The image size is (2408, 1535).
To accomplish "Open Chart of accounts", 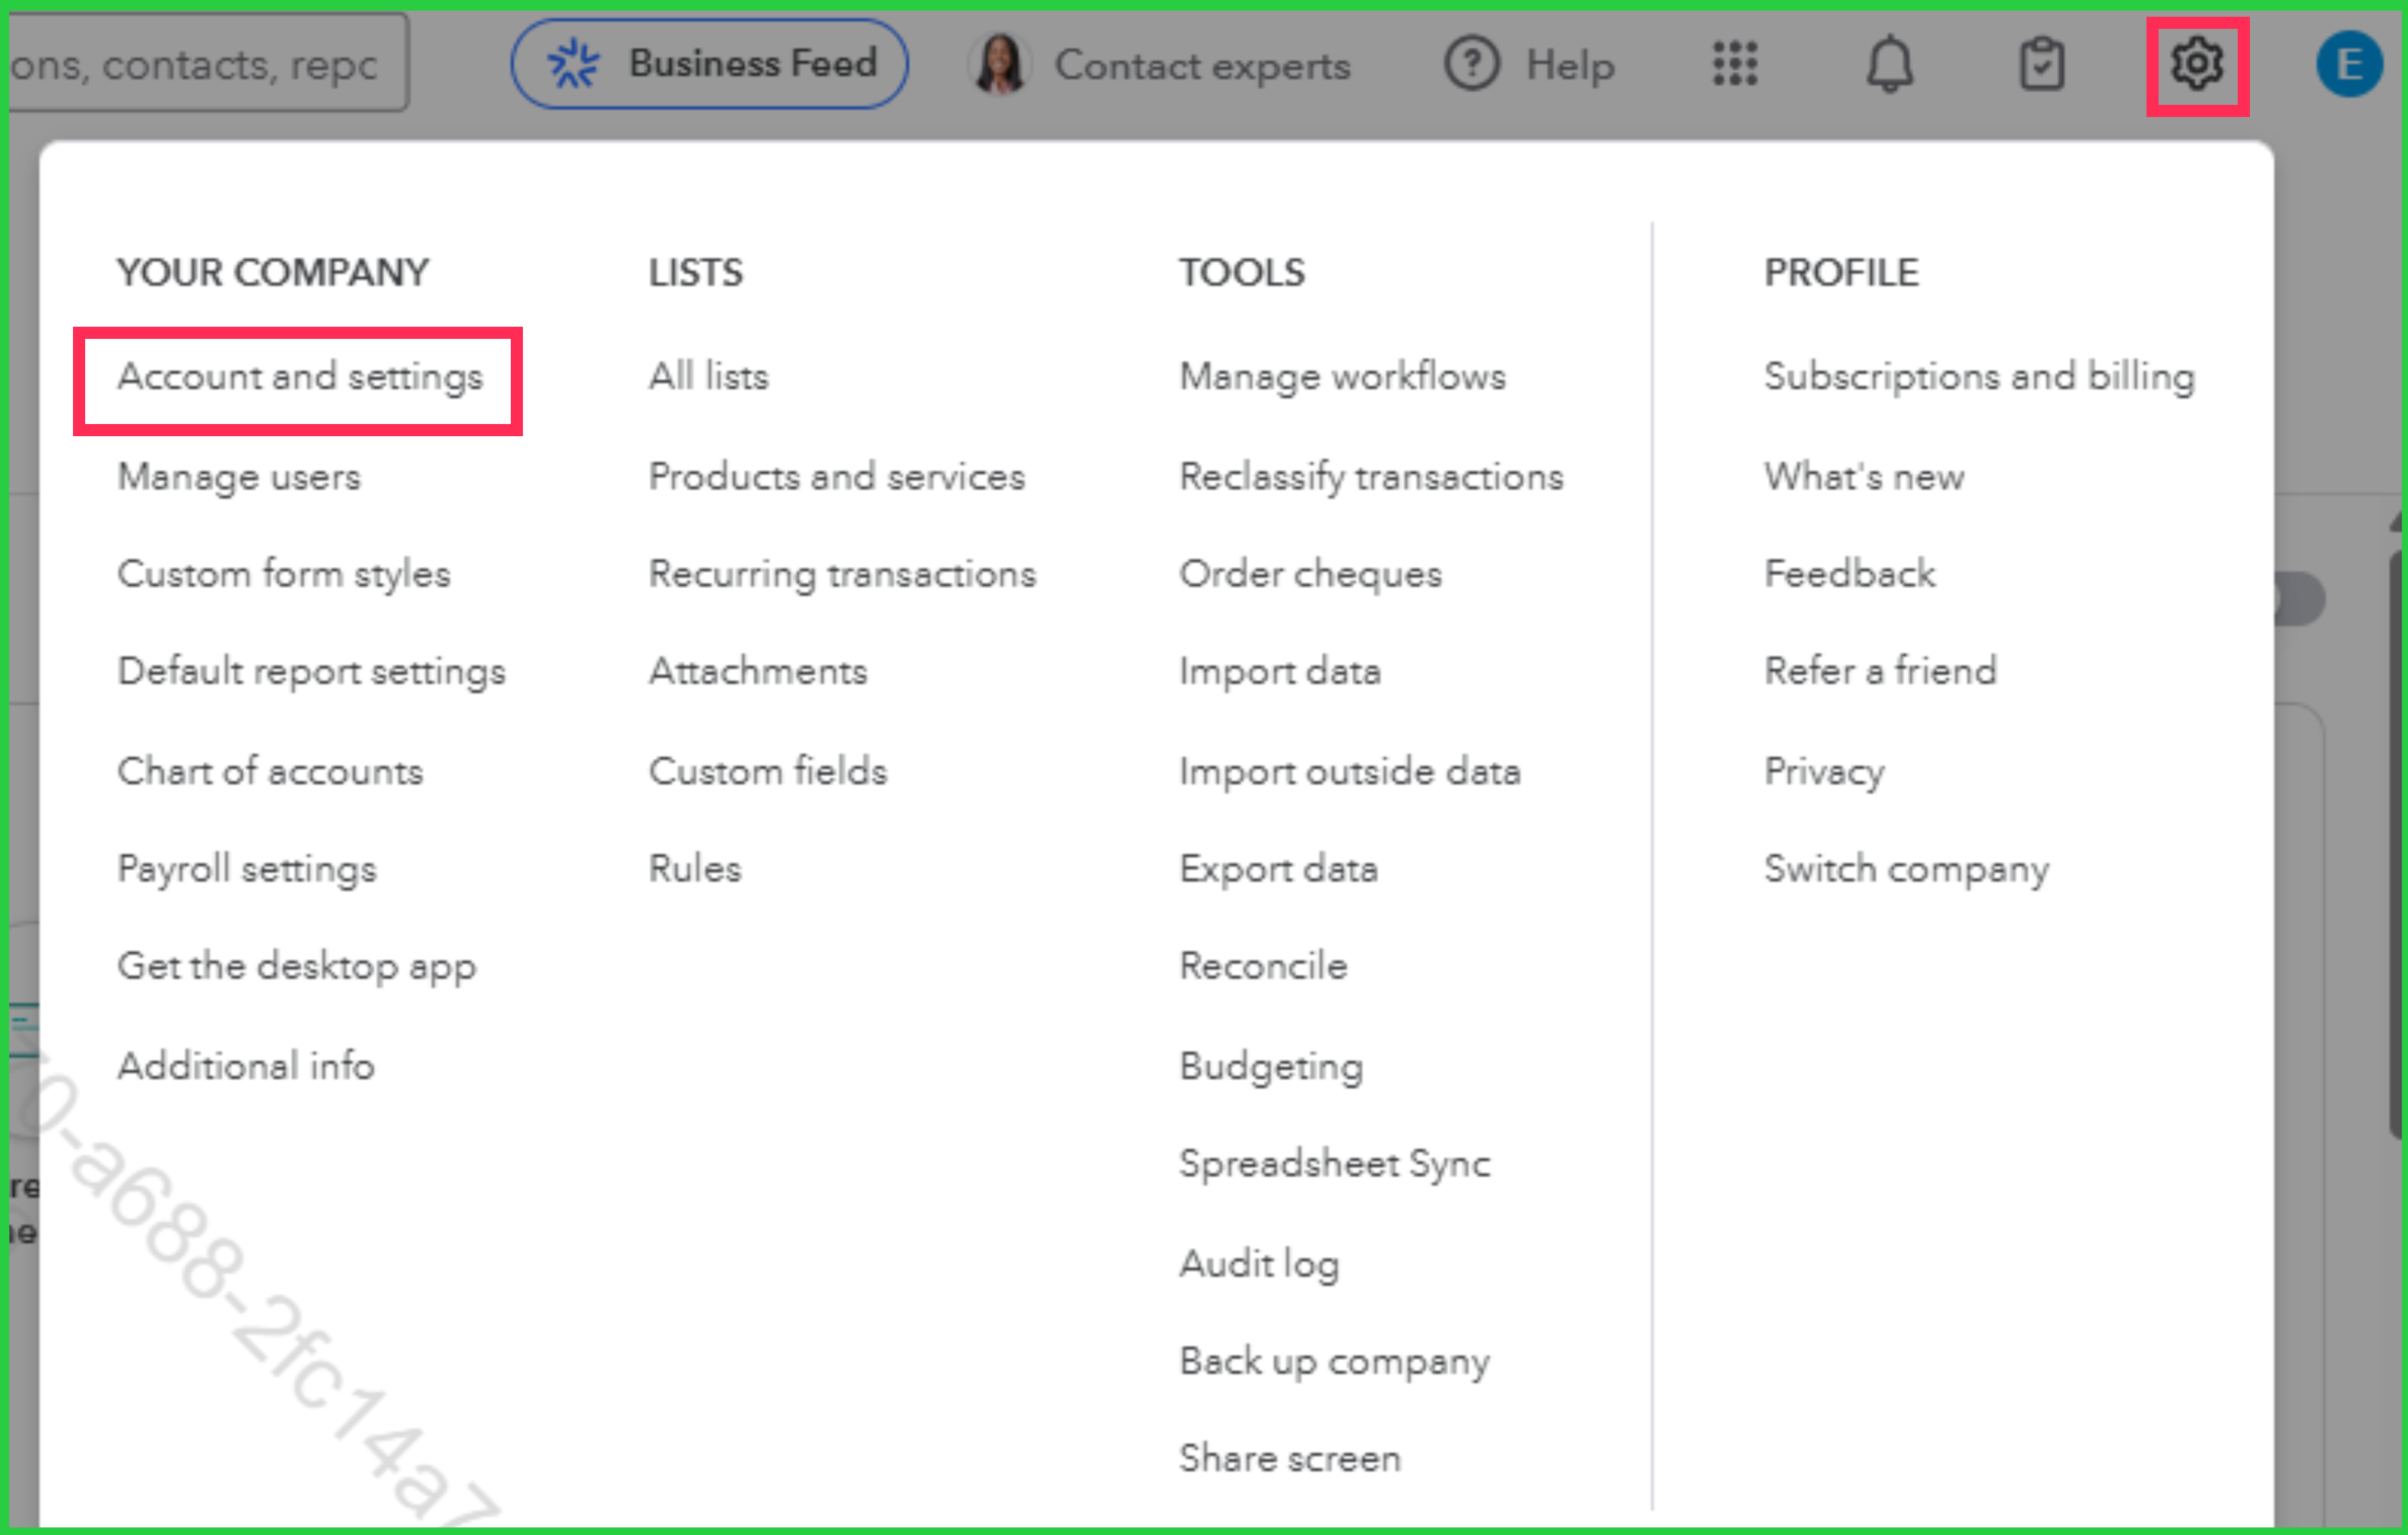I will (270, 772).
